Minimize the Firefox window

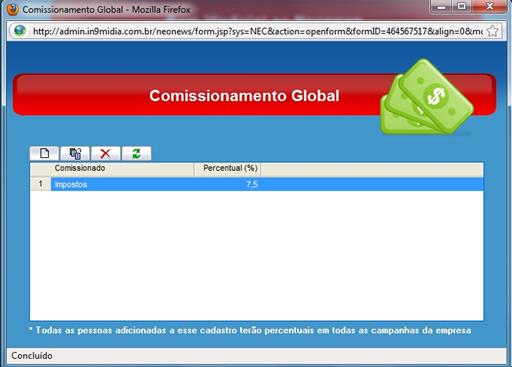(442, 6)
